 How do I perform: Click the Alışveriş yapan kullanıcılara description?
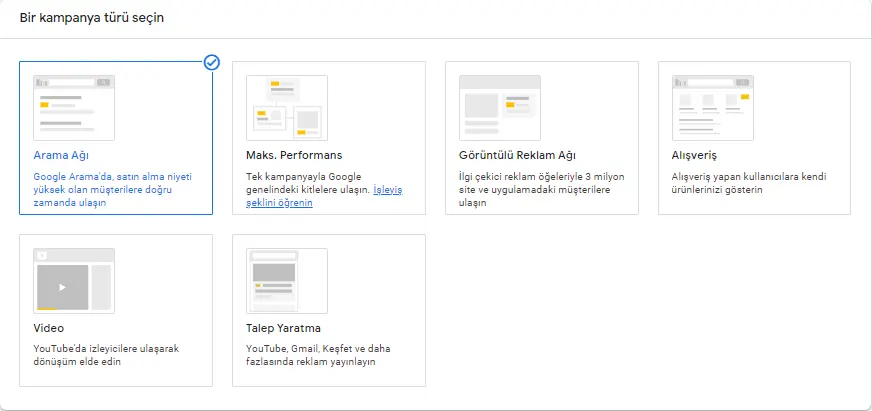749,184
